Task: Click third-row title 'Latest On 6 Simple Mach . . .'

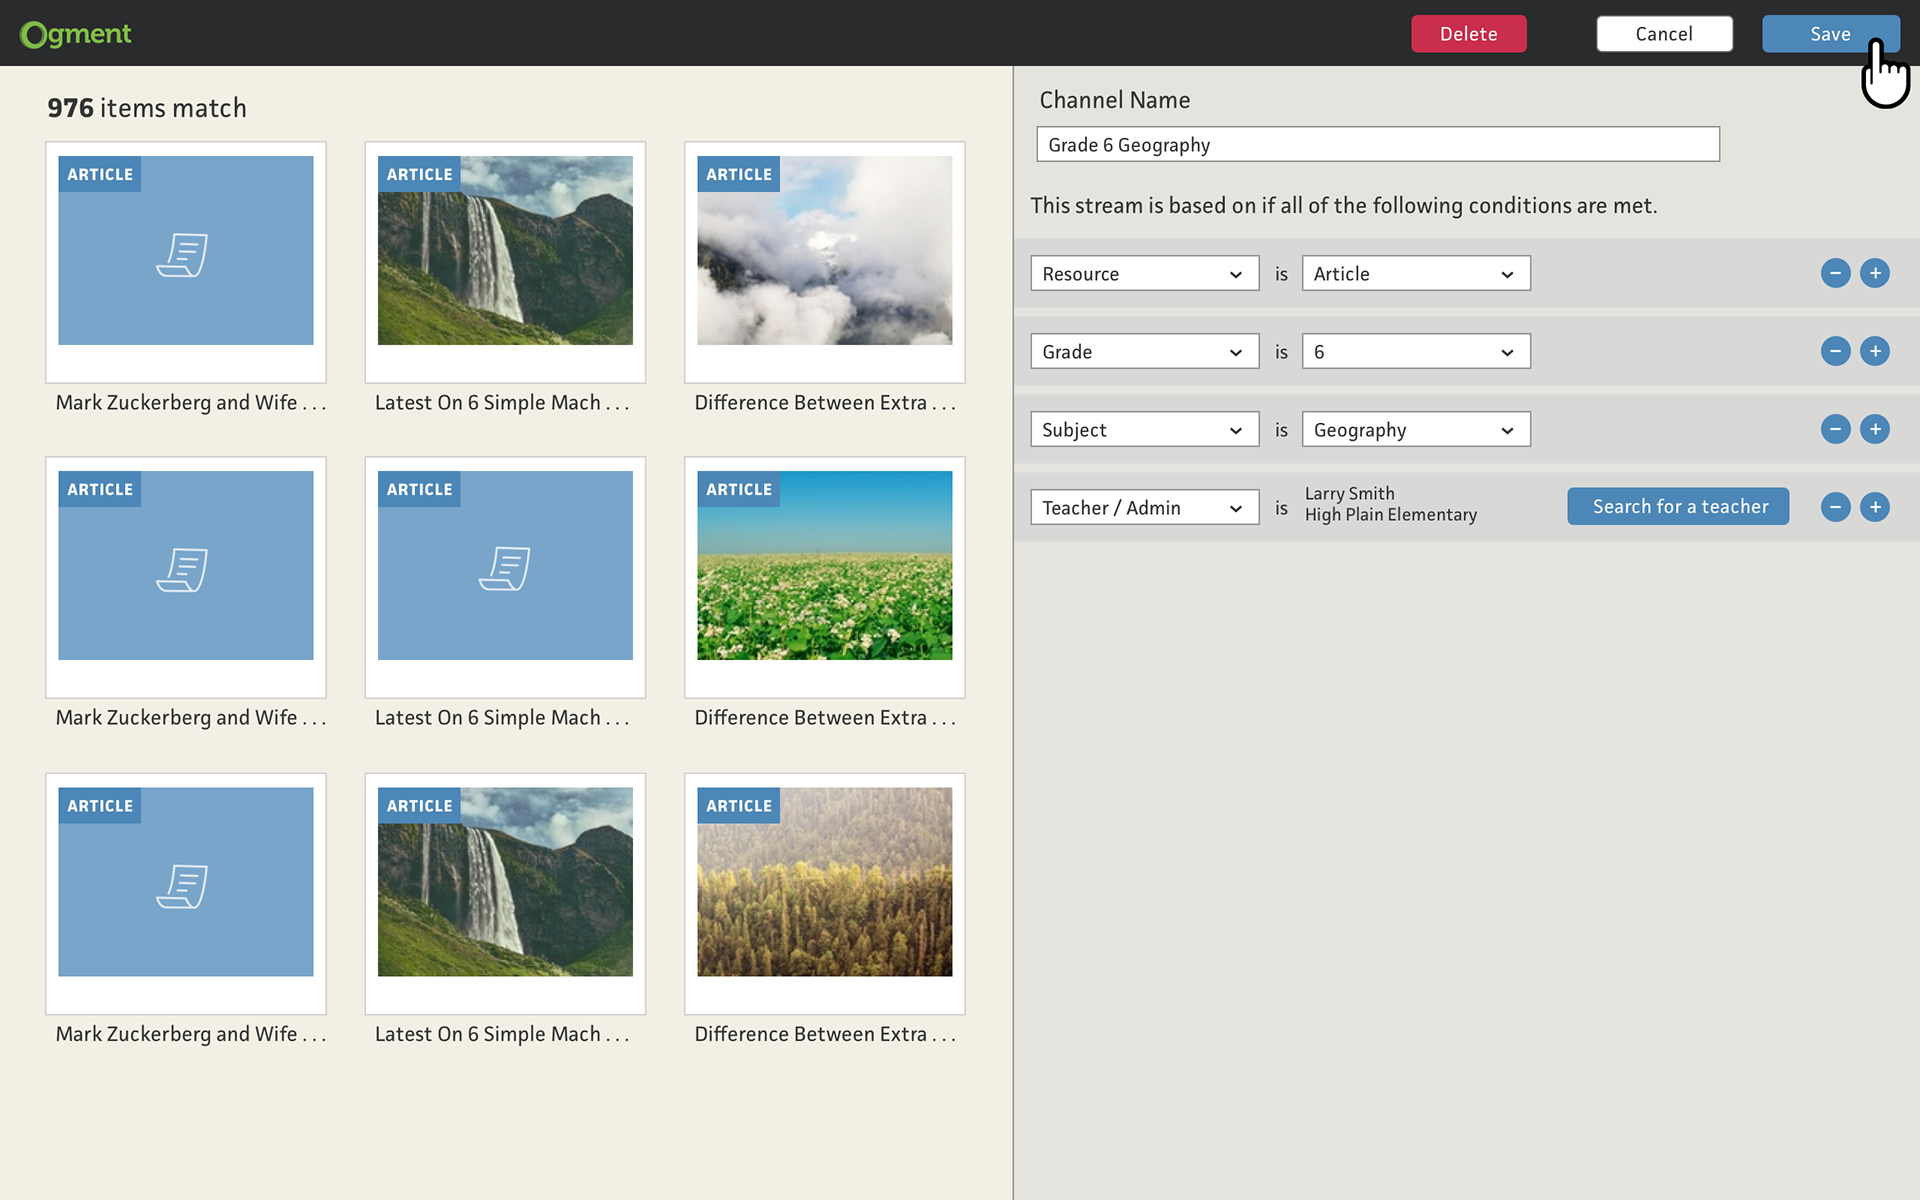Action: coord(502,1033)
